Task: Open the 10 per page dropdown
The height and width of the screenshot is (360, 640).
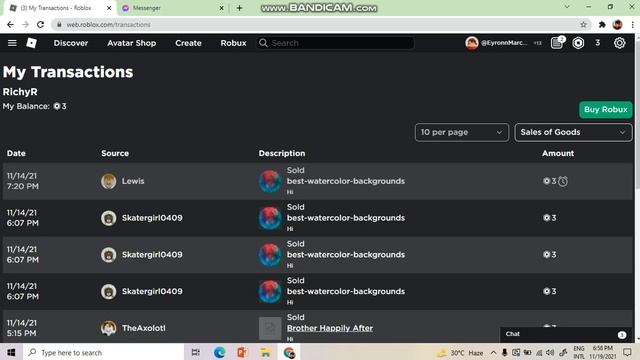Action: tap(462, 132)
